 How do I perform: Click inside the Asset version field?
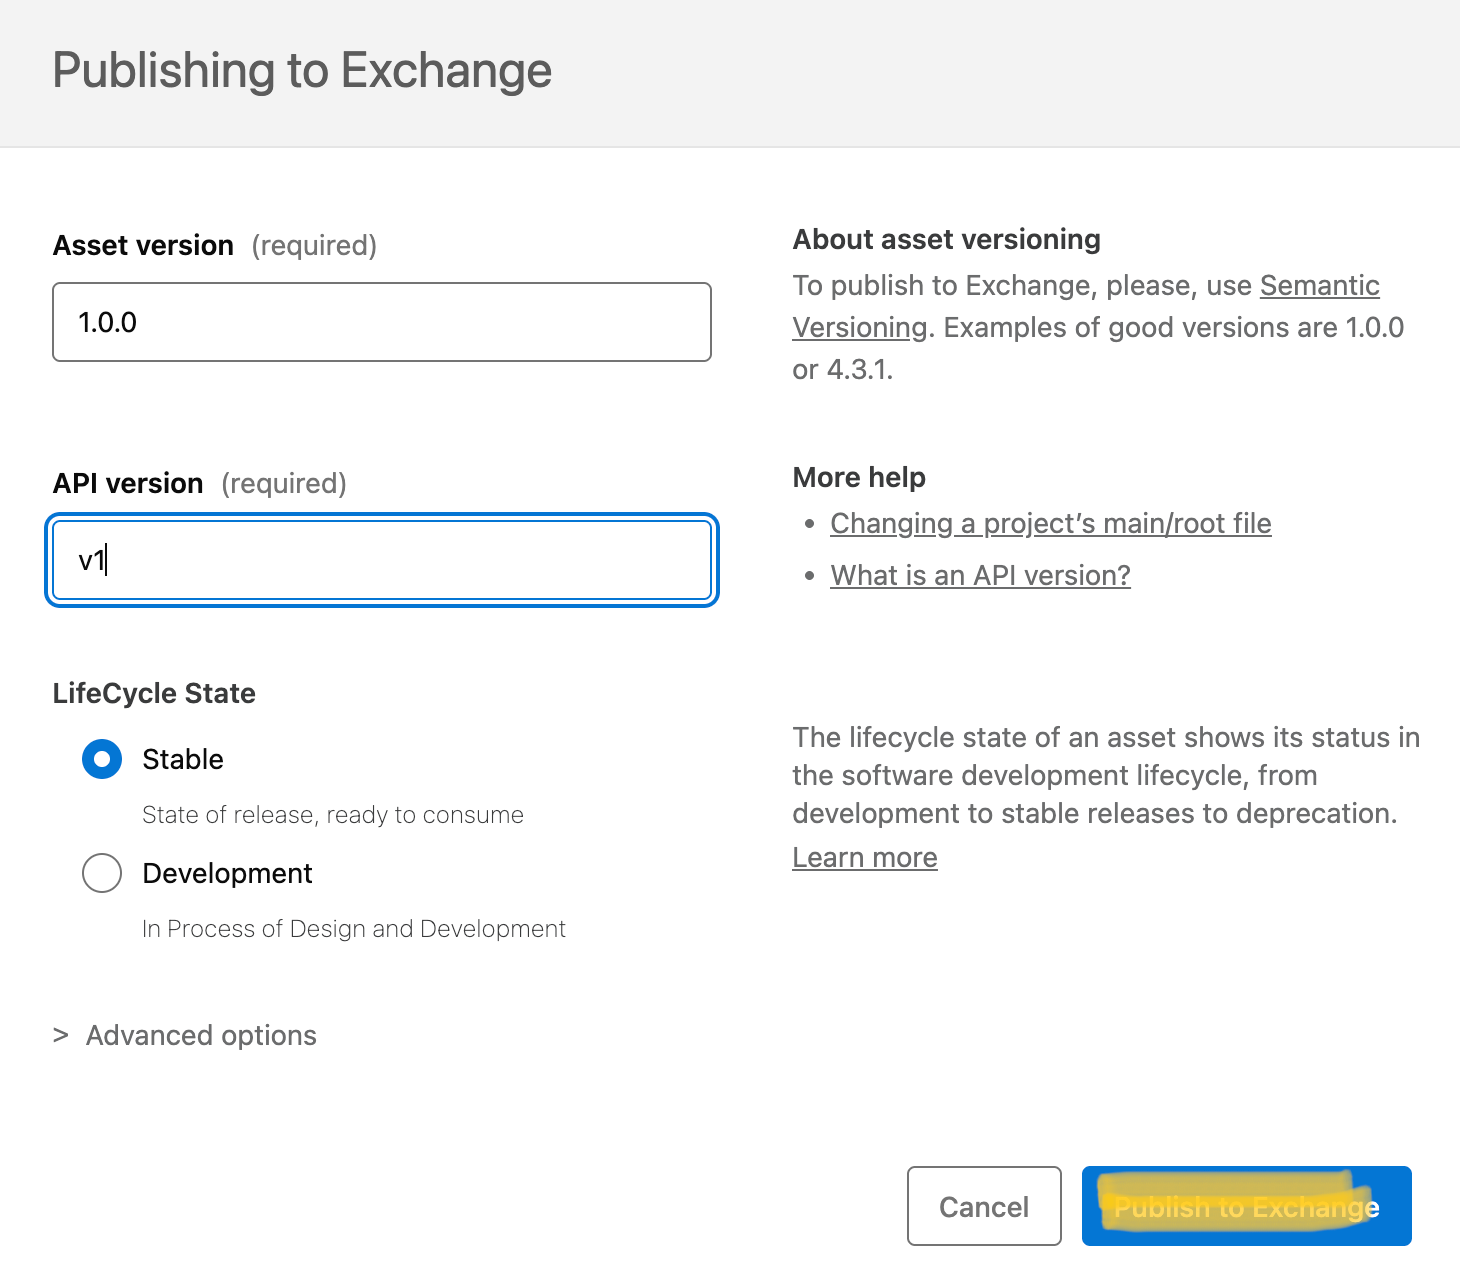click(380, 322)
